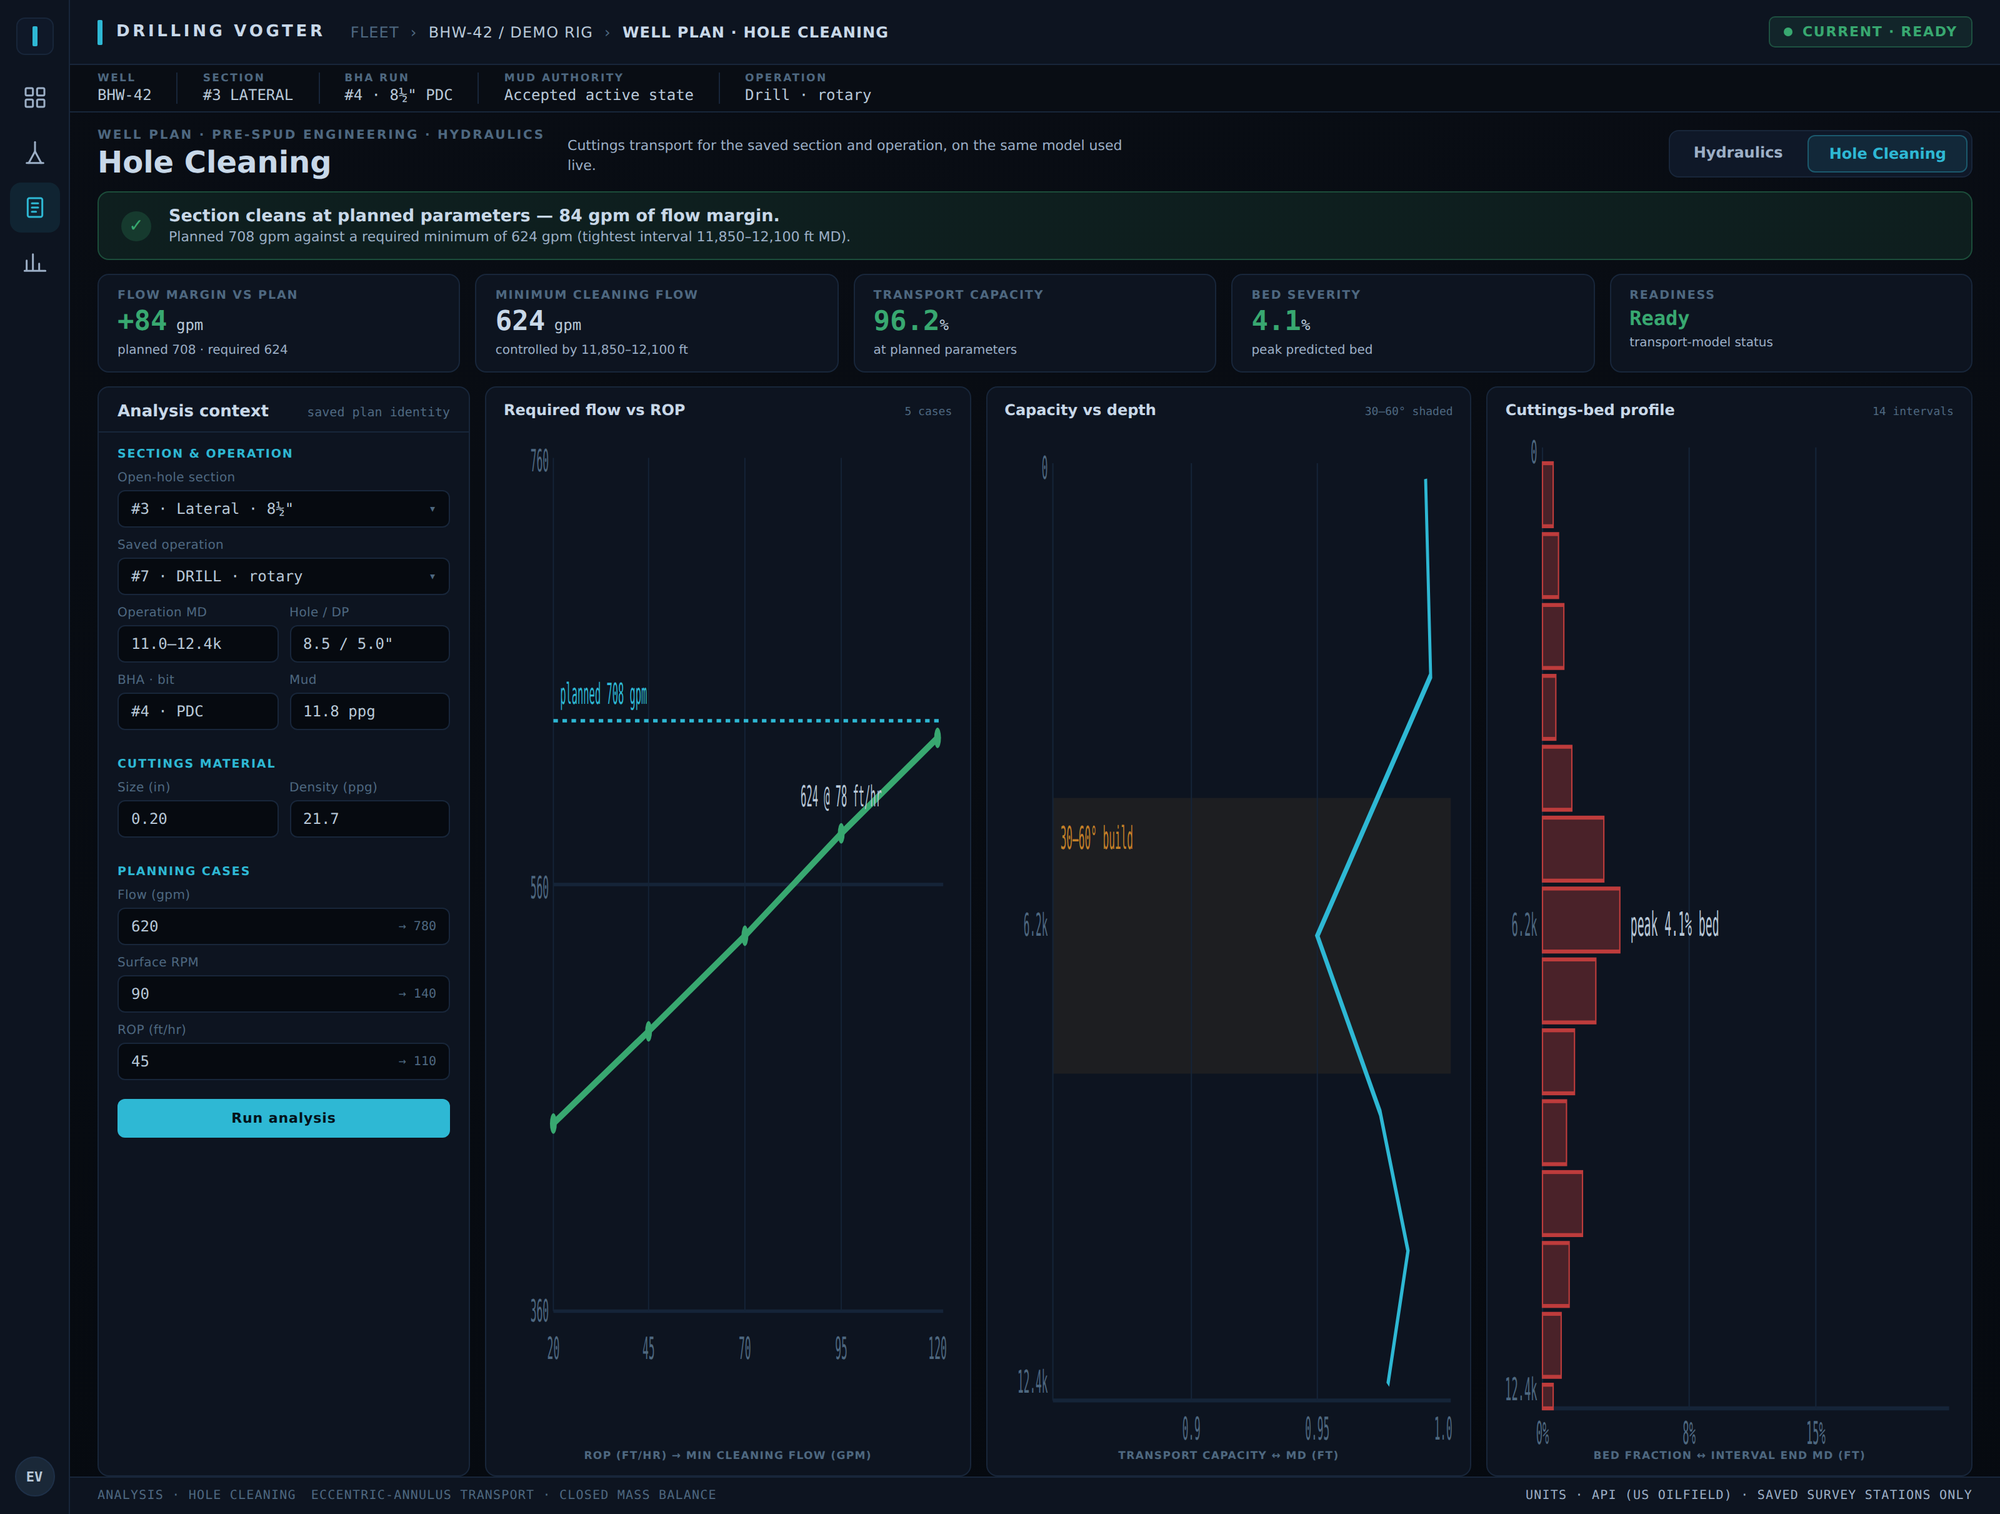2000x1514 pixels.
Task: Click the 30-60° build shaded region label
Action: coord(1096,838)
